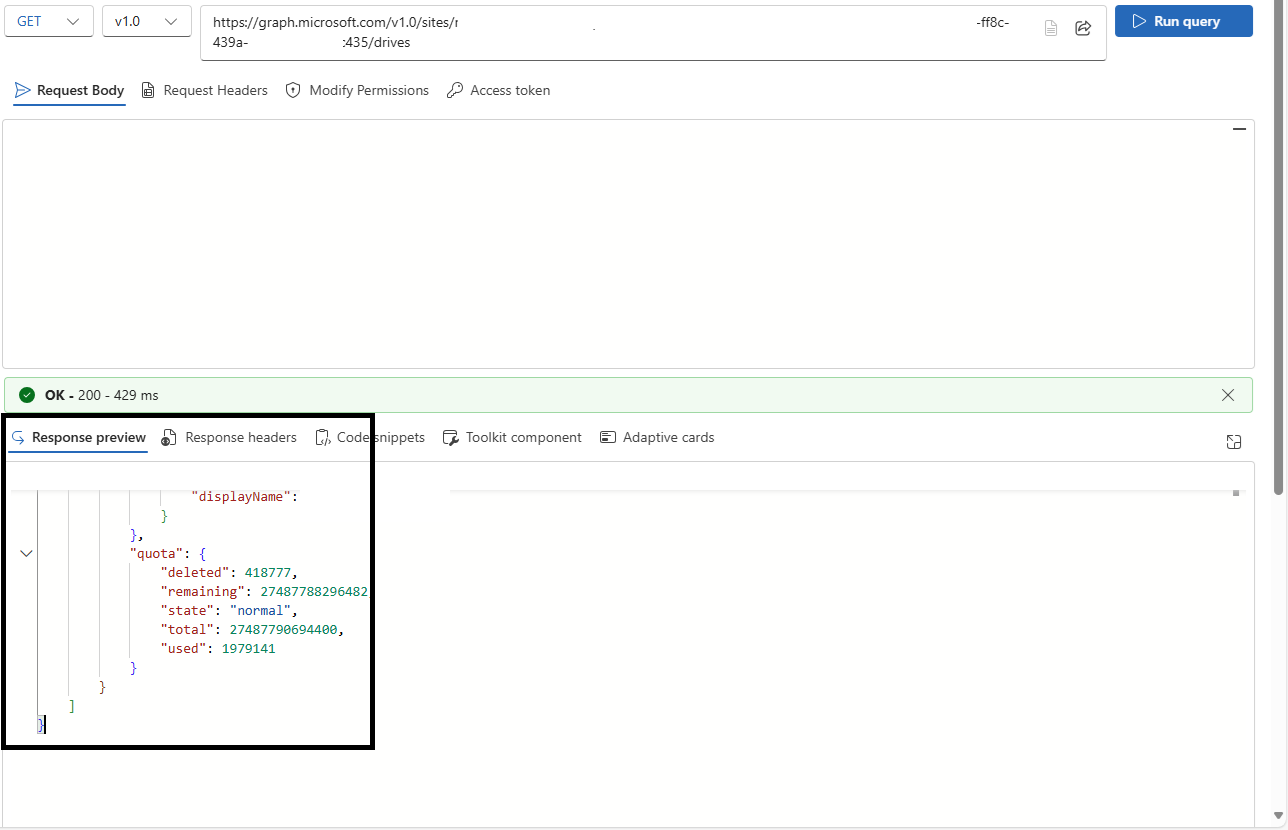Collapse the request body editor
This screenshot has width=1288, height=830.
[x=1239, y=129]
